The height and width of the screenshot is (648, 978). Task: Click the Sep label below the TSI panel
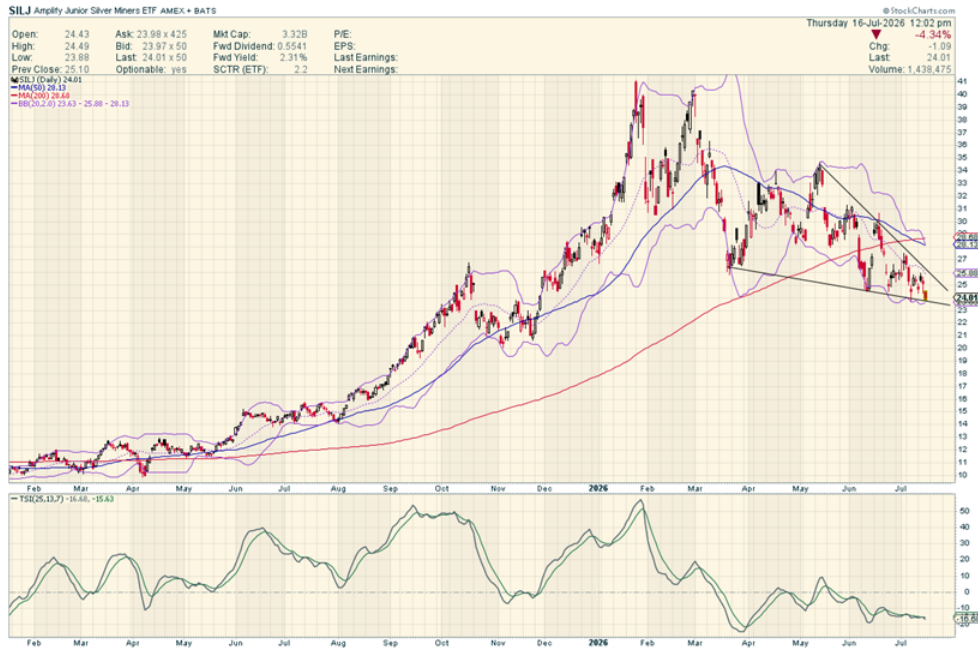[x=390, y=642]
